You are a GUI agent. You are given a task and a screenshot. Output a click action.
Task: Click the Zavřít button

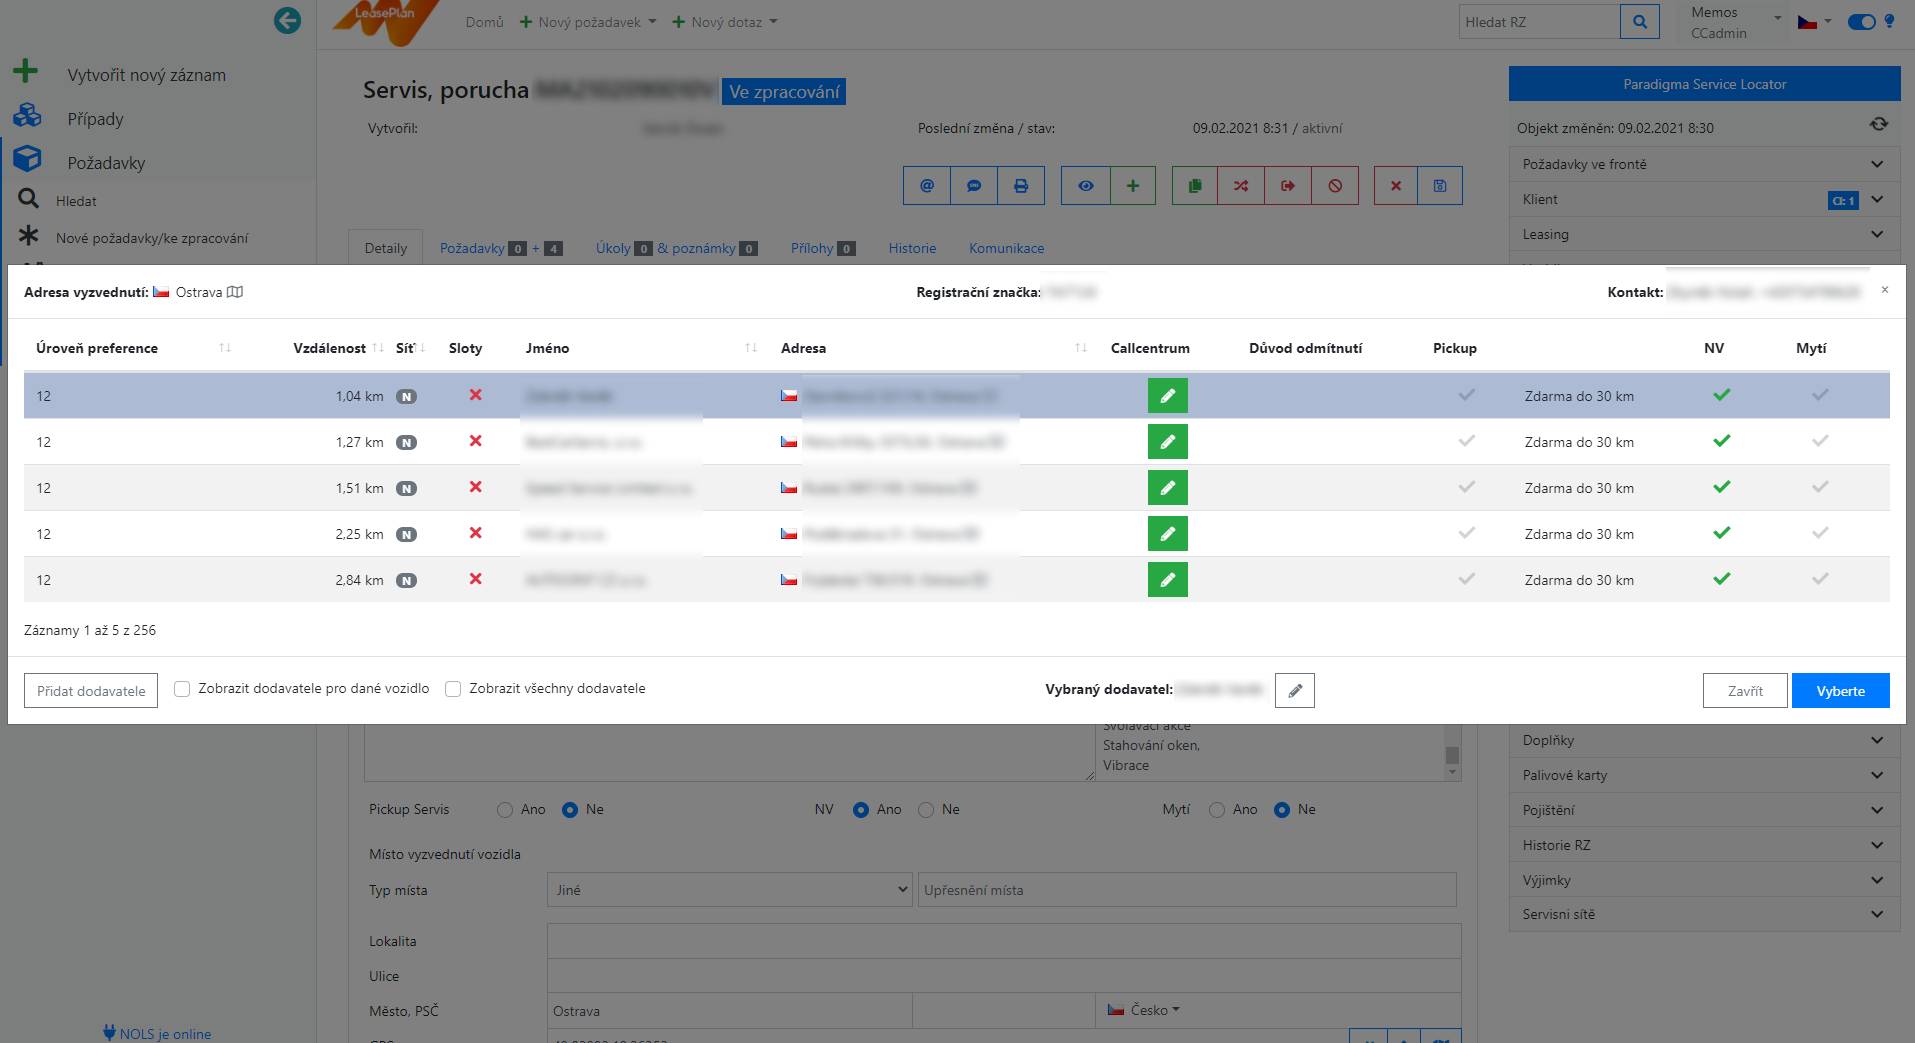click(1745, 690)
